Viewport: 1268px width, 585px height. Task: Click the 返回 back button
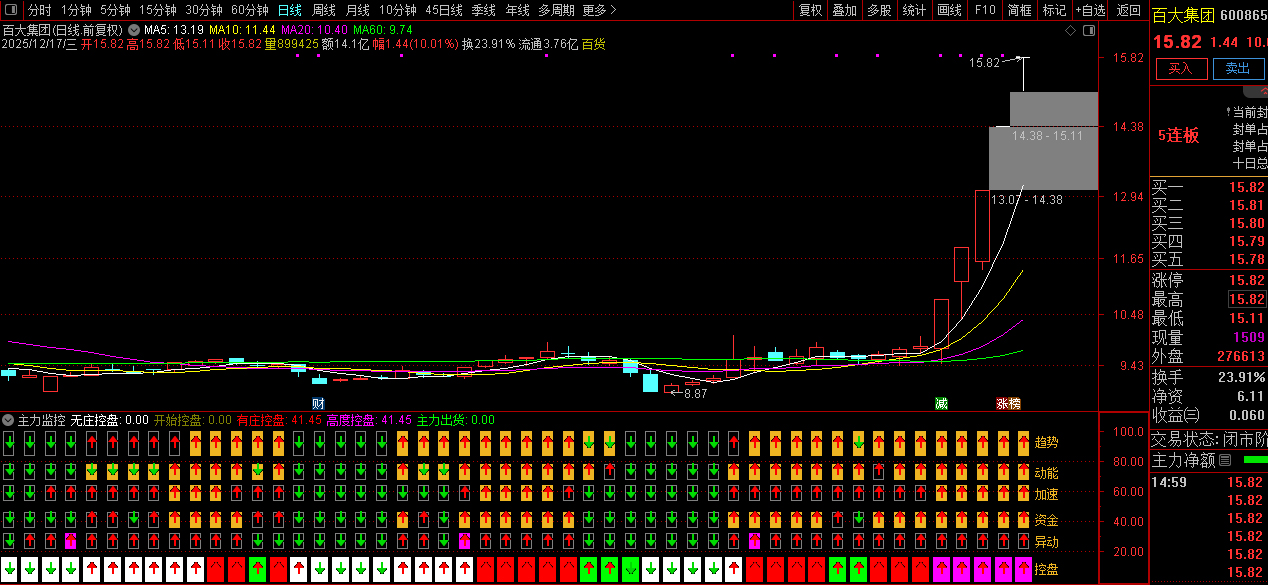tap(1128, 10)
